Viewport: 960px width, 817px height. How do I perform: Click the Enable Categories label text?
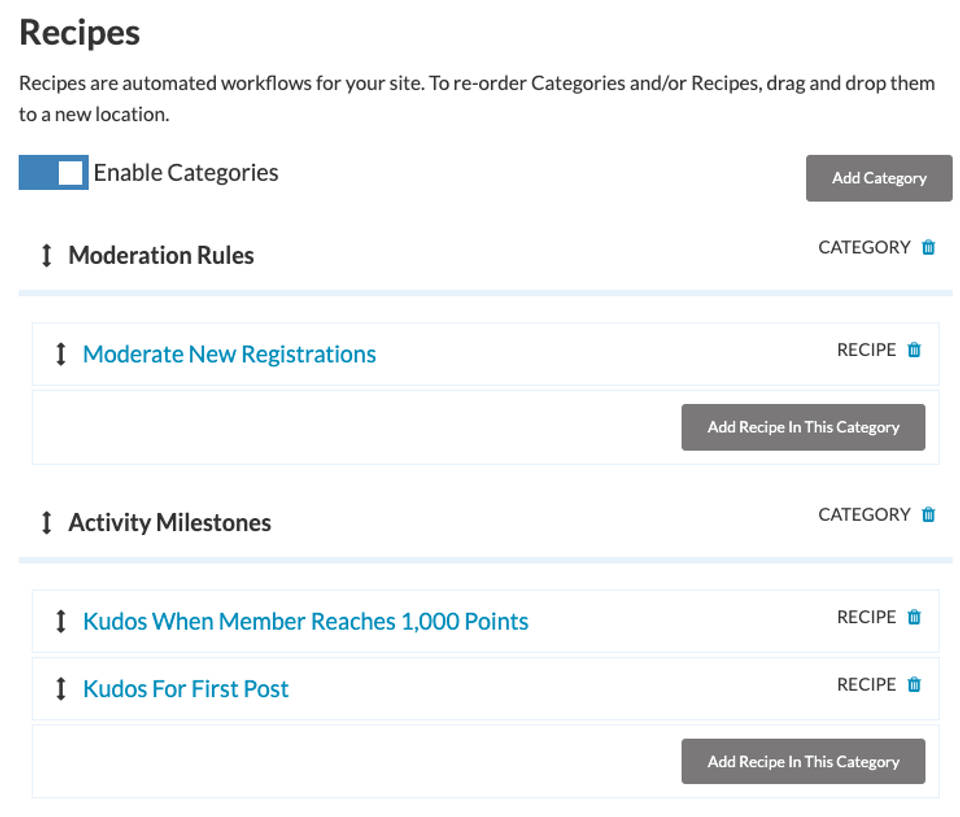click(x=186, y=172)
